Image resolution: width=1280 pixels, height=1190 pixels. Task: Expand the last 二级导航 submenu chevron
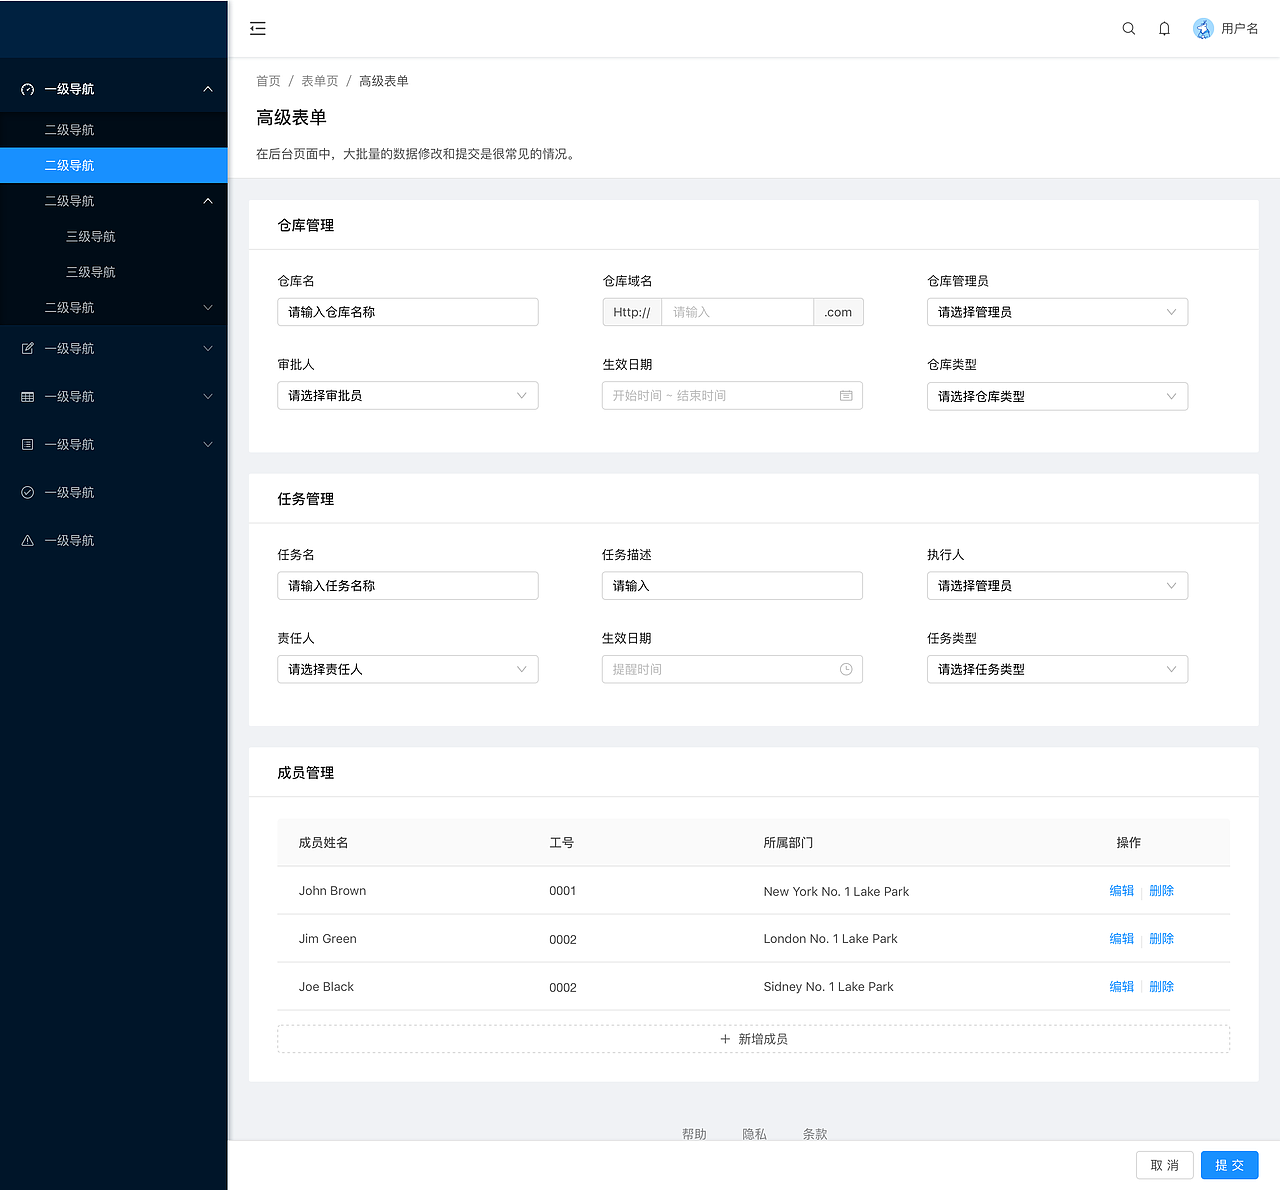pos(208,308)
